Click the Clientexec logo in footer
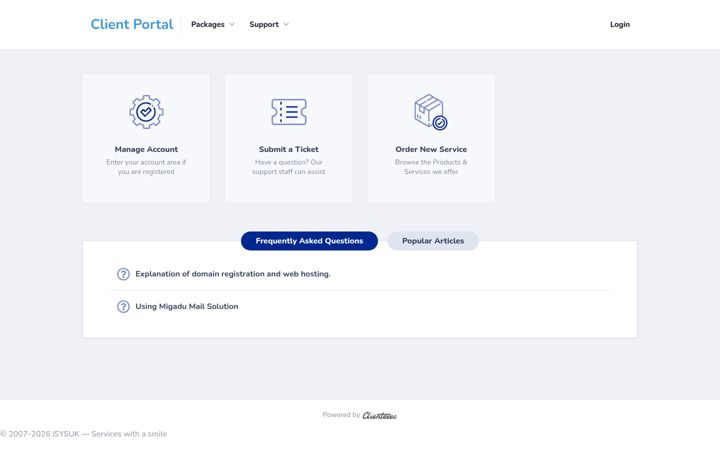This screenshot has height=450, width=720. point(379,416)
